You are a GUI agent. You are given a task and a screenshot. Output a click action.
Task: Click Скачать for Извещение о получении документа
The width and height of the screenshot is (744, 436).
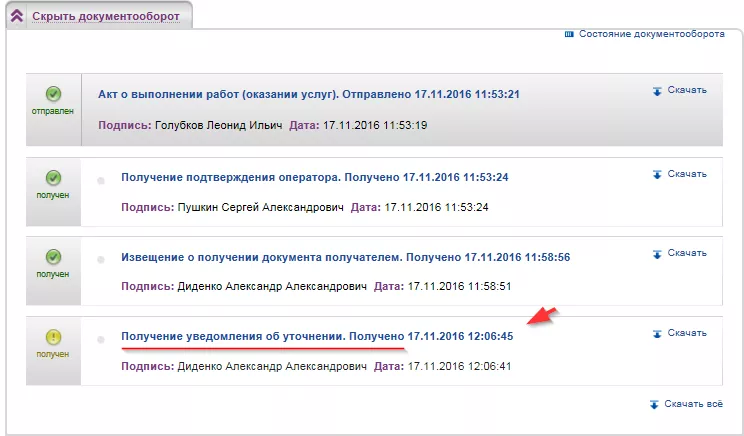pos(687,253)
